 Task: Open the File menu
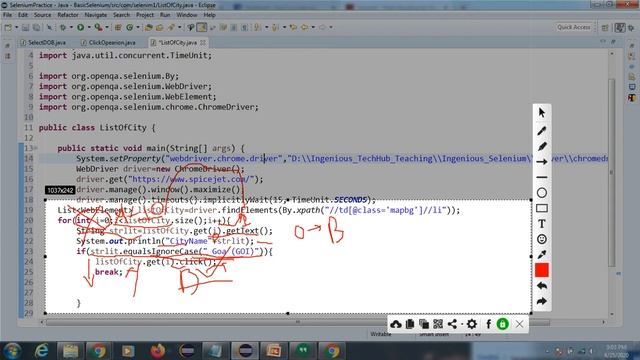7,15
